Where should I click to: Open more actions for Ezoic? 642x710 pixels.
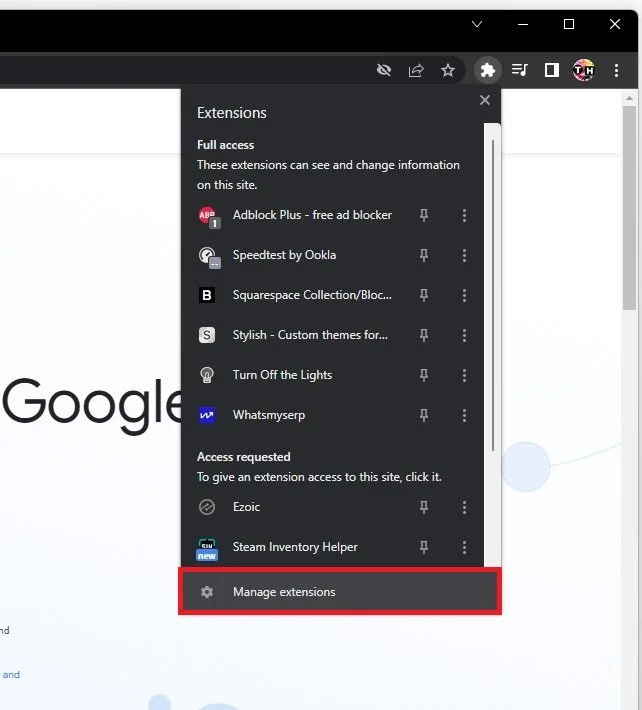click(464, 507)
